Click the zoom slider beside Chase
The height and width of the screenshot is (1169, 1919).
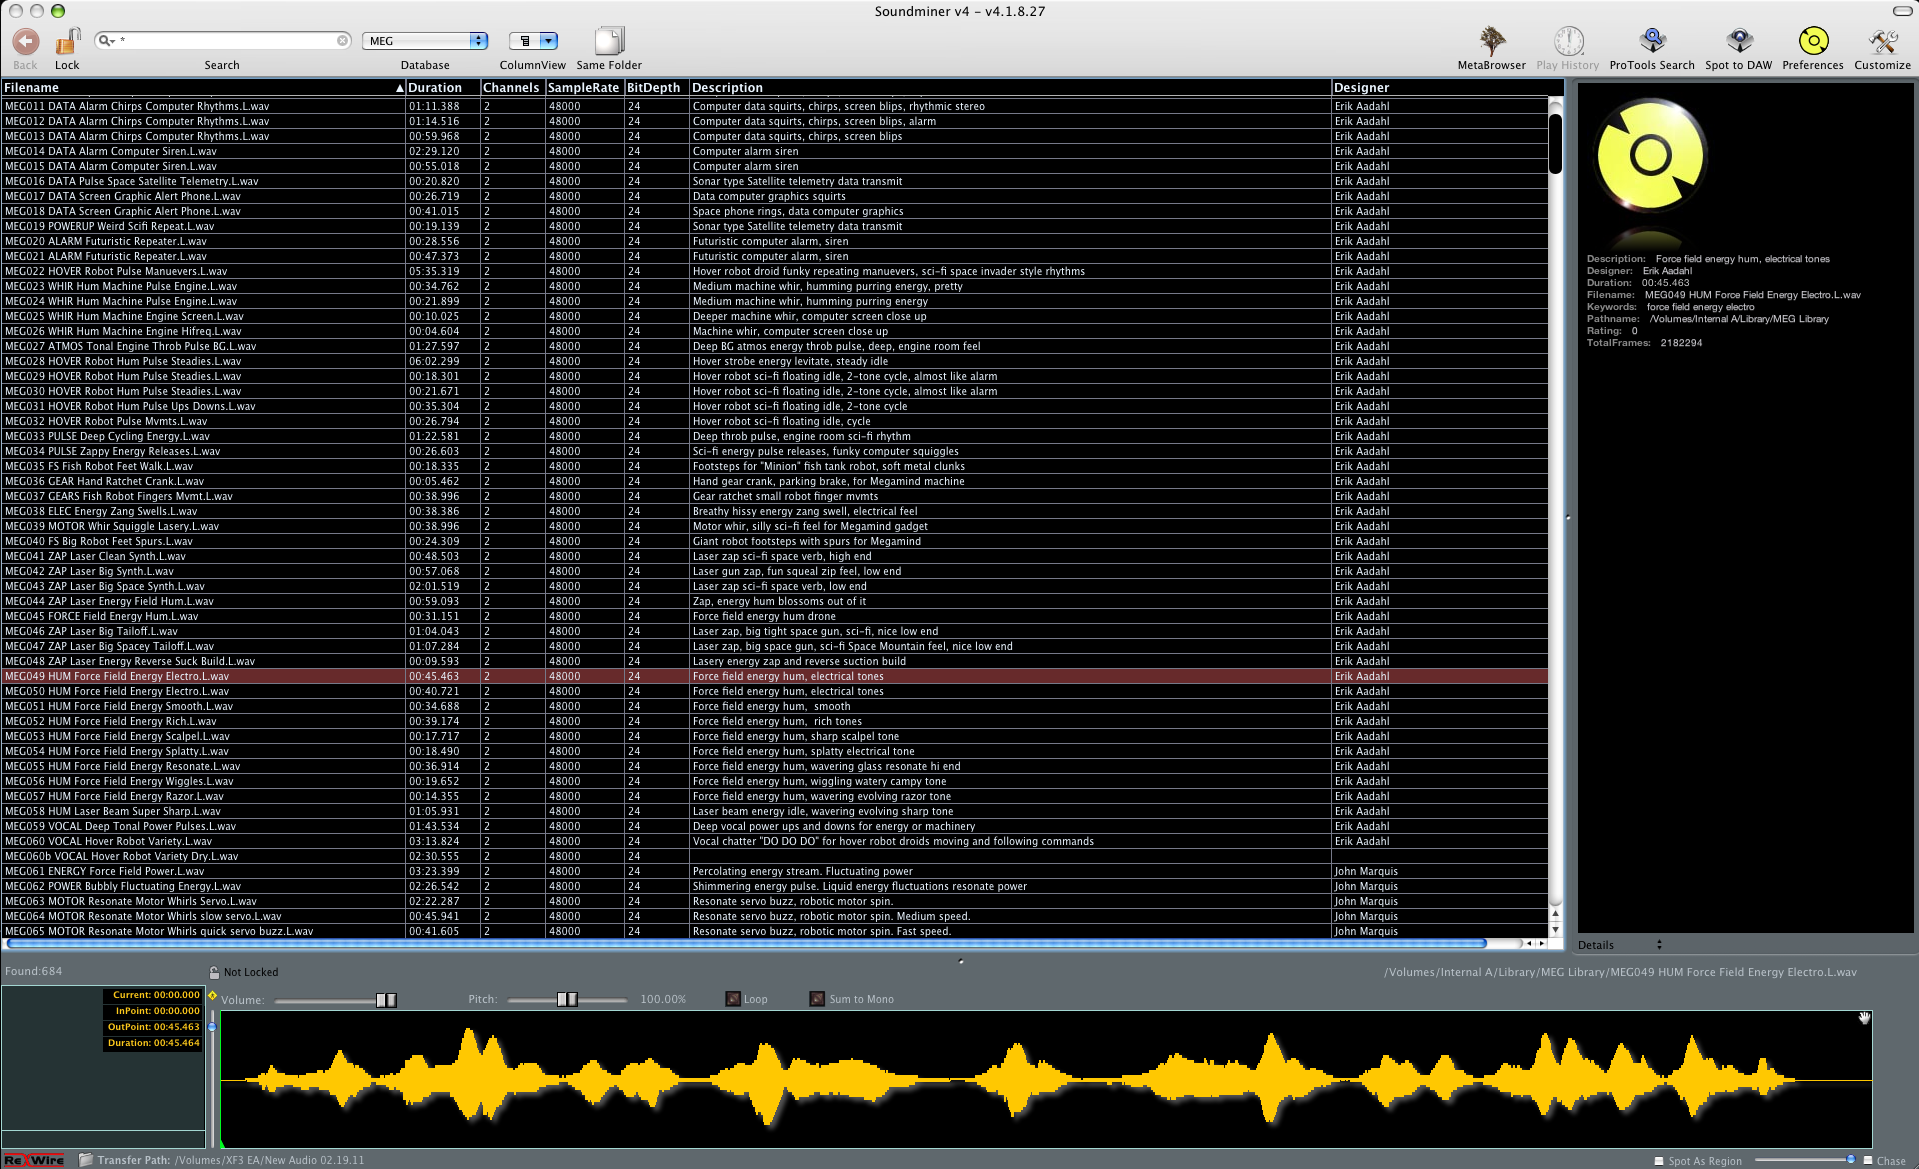(x=1806, y=1160)
